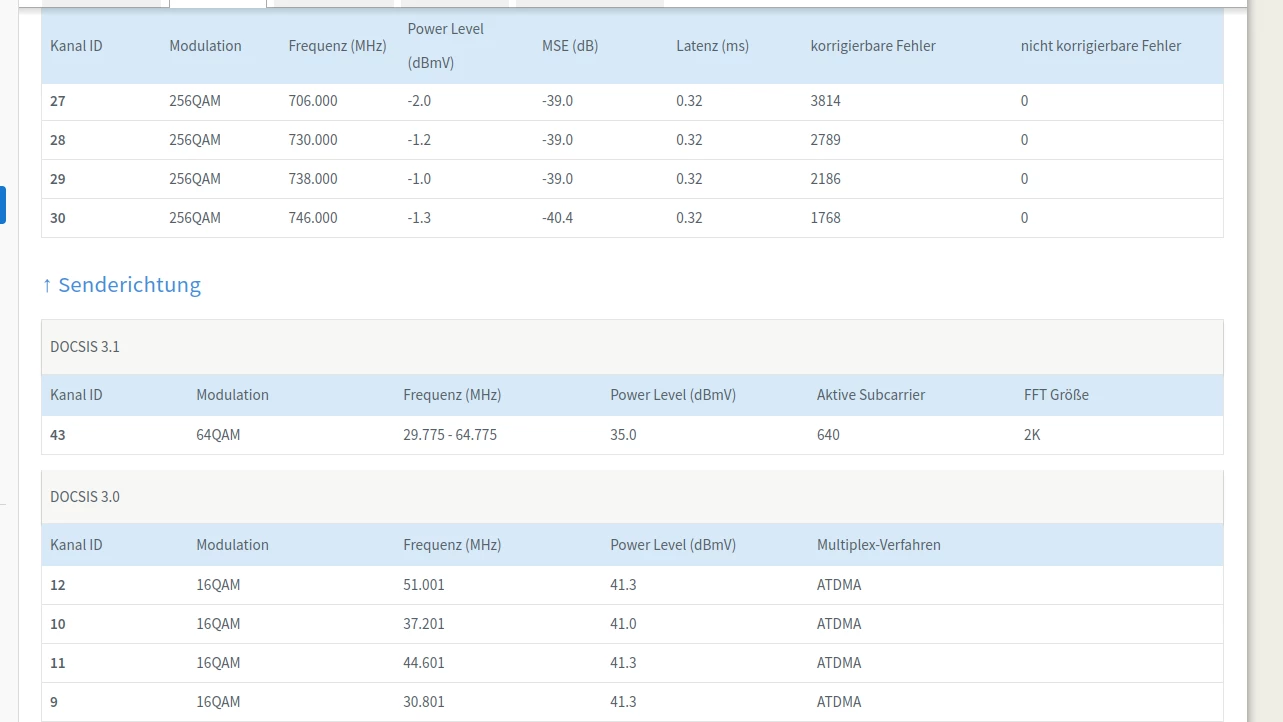Select channel ID 30 in the table
Image resolution: width=1283 pixels, height=722 pixels.
click(x=58, y=218)
